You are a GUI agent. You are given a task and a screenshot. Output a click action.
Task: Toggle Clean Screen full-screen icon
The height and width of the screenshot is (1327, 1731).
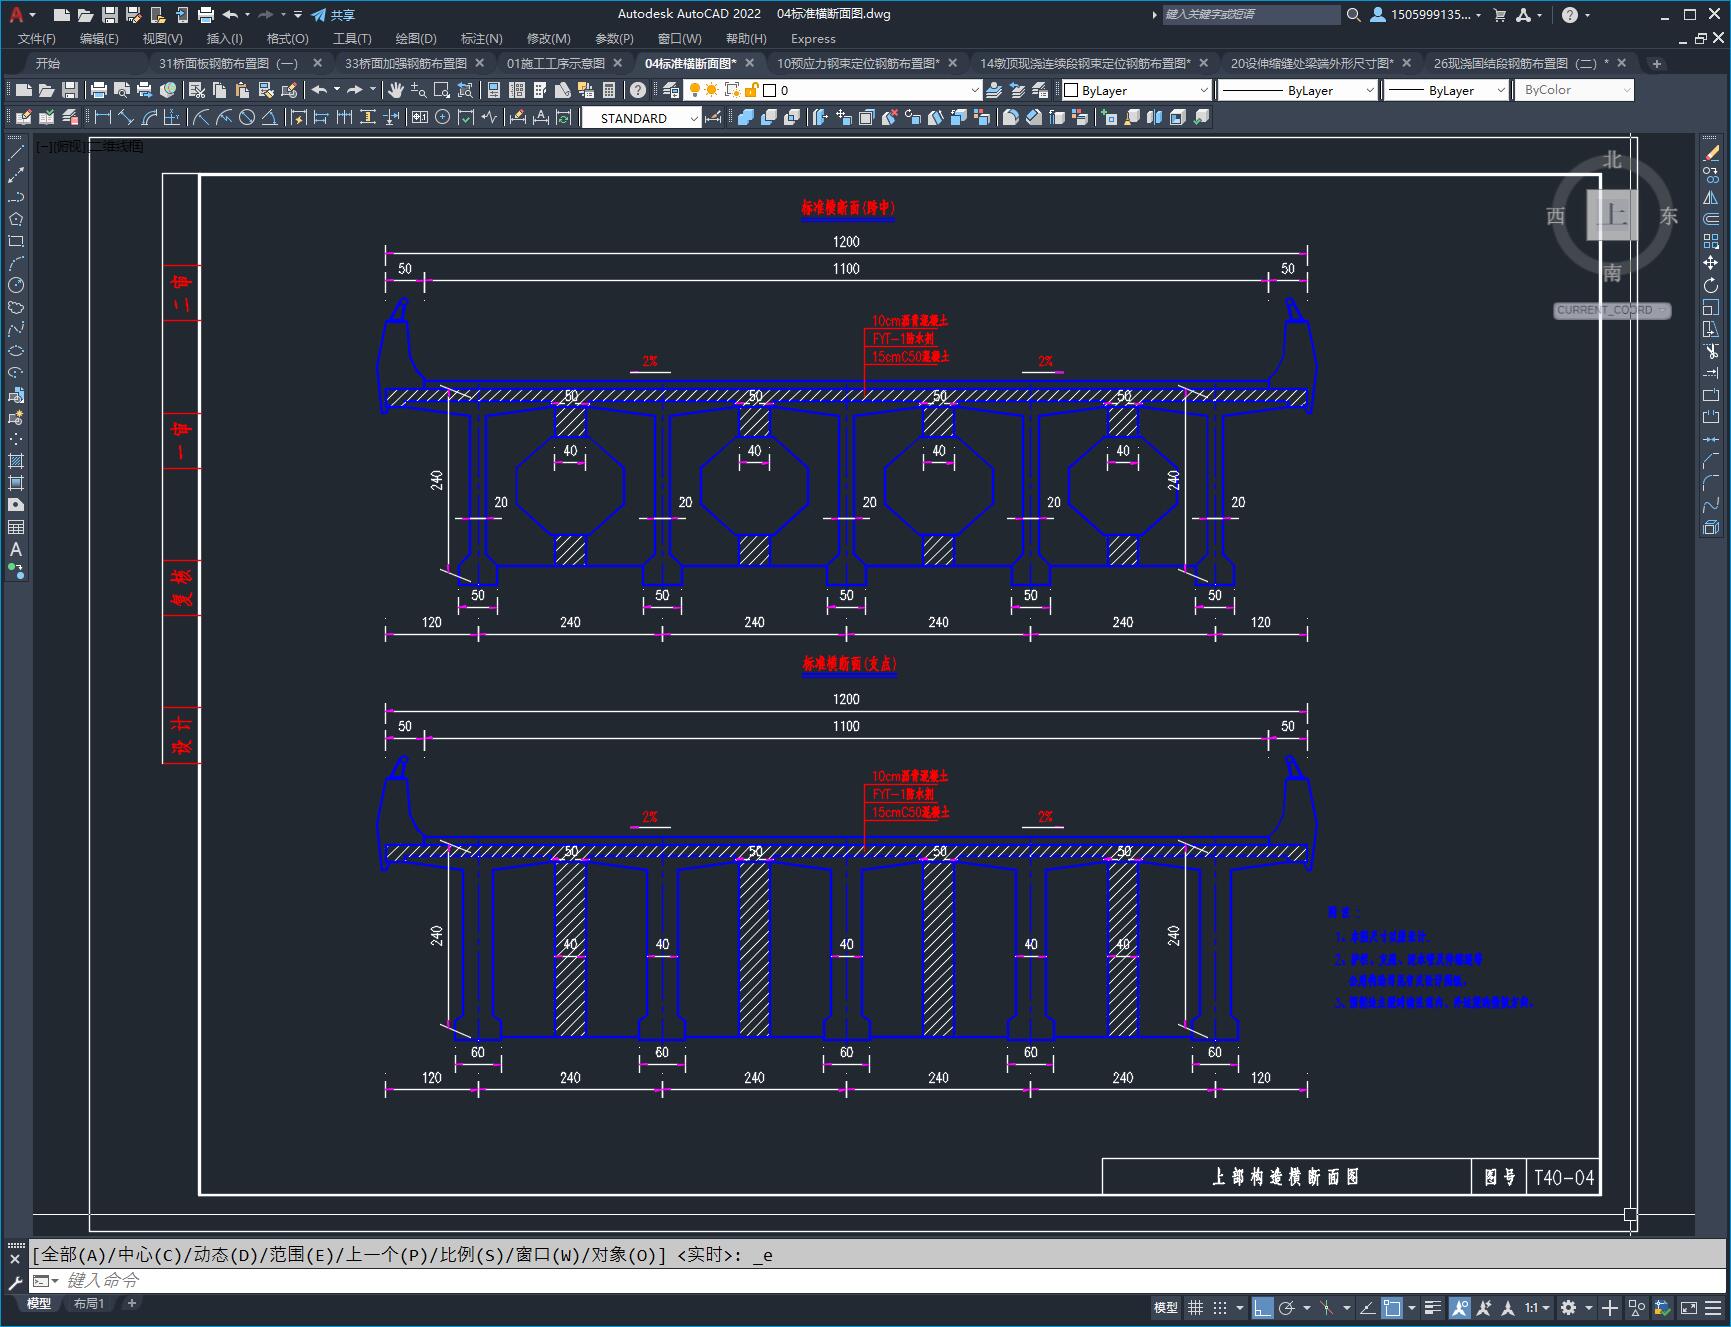click(x=1689, y=1307)
